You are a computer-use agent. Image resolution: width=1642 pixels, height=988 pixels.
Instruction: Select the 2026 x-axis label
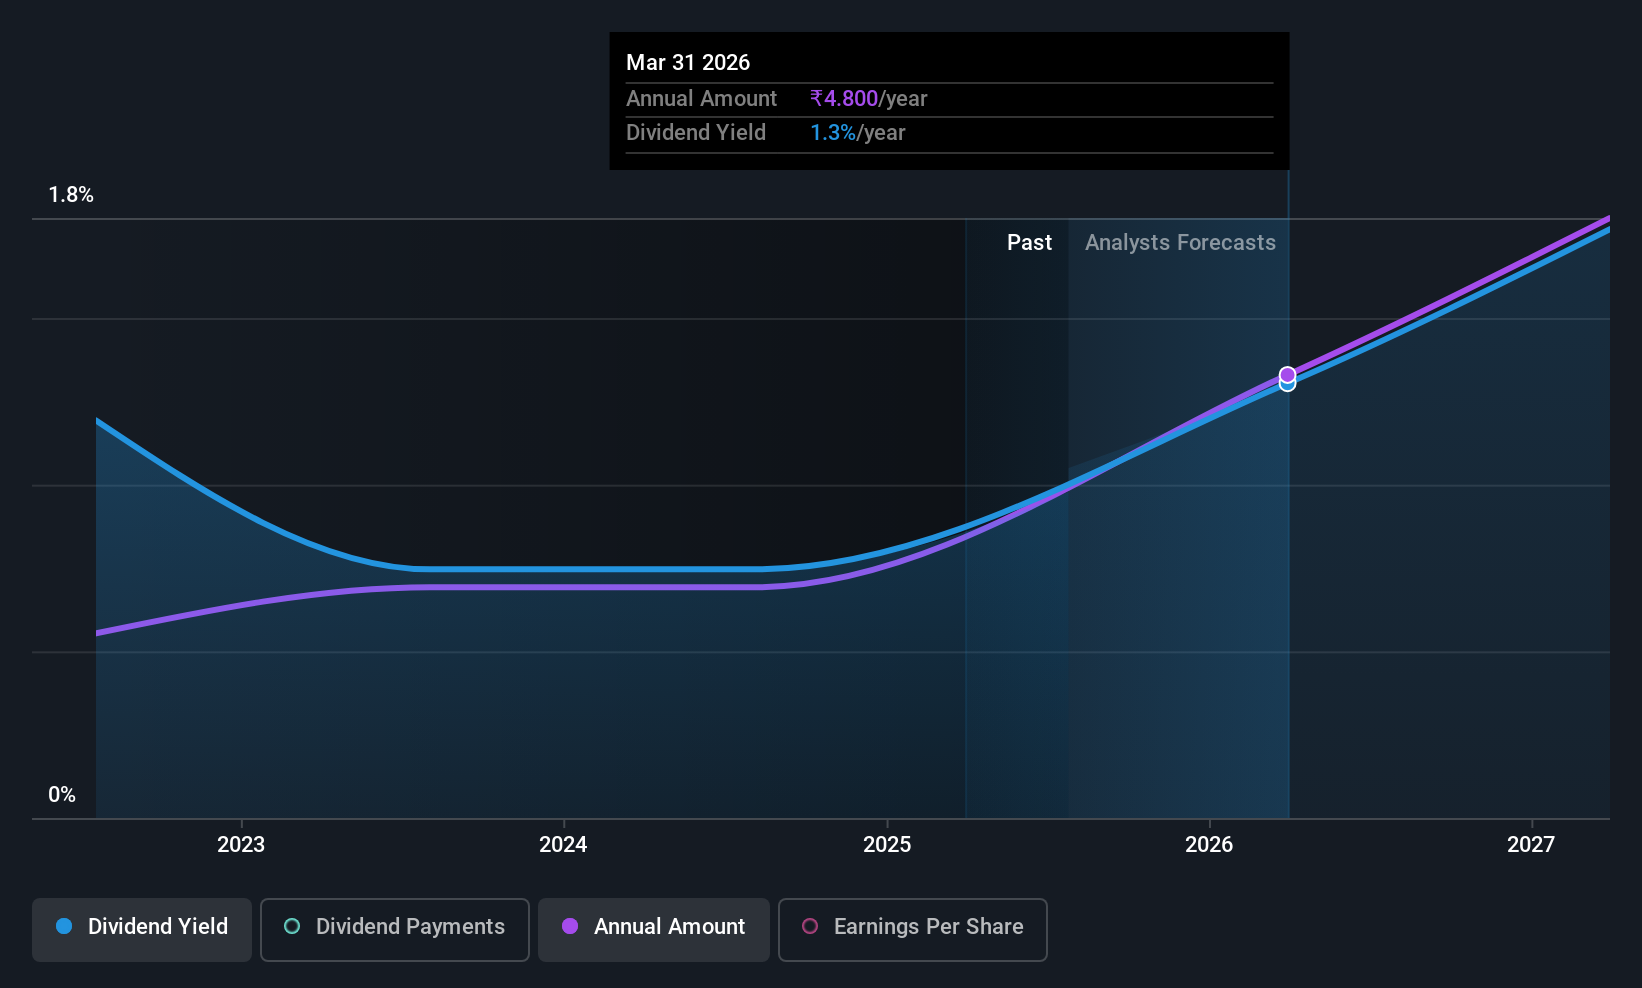(x=1209, y=845)
